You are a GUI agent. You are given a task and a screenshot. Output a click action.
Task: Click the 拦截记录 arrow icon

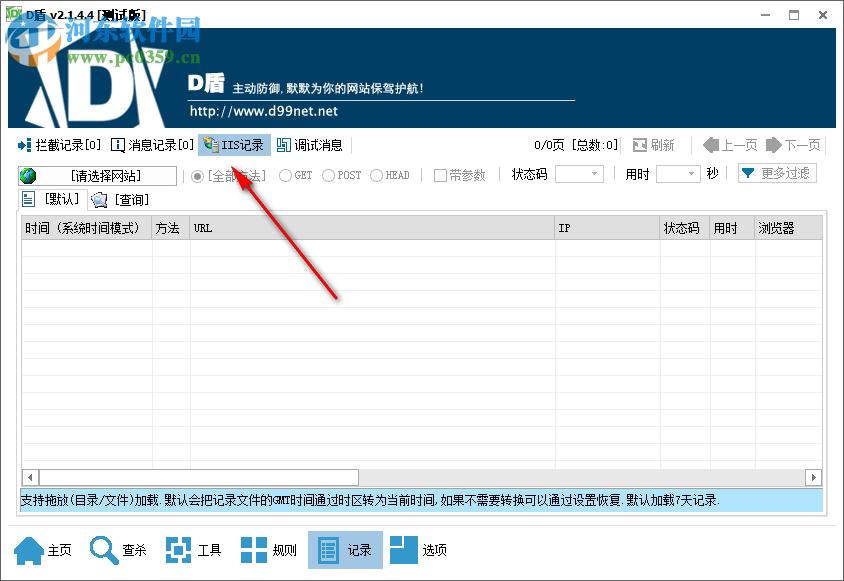[25, 145]
